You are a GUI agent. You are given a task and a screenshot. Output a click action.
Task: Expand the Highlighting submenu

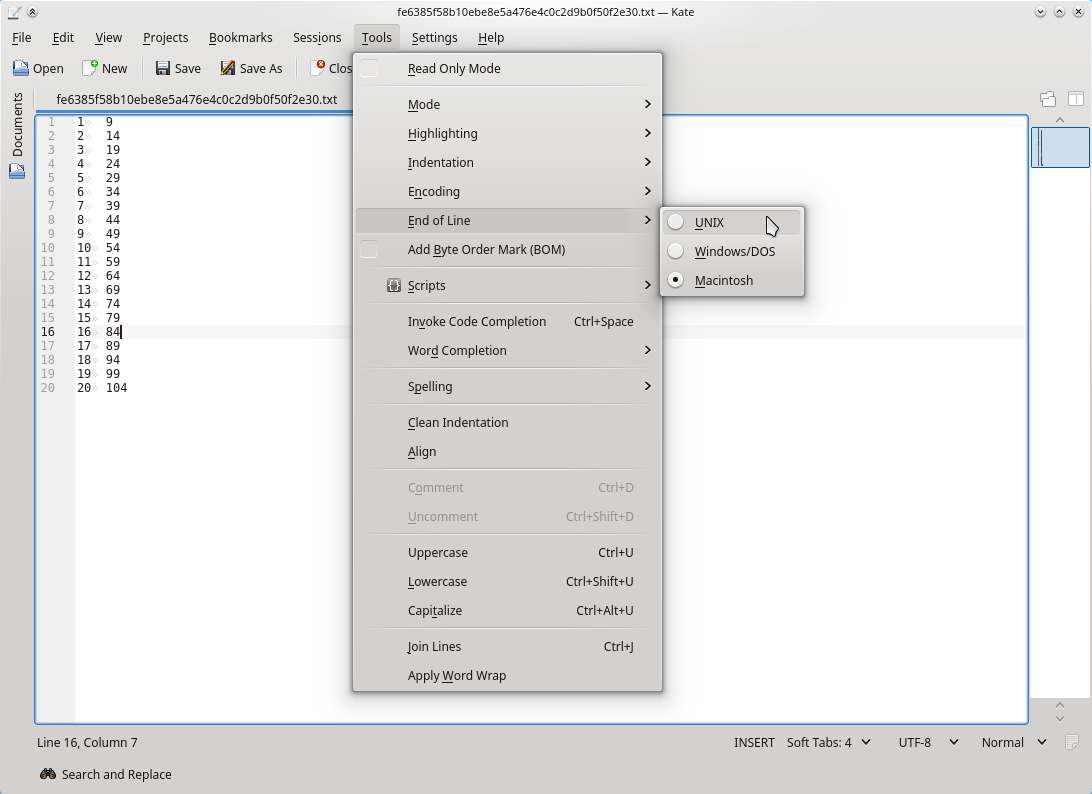[507, 134]
